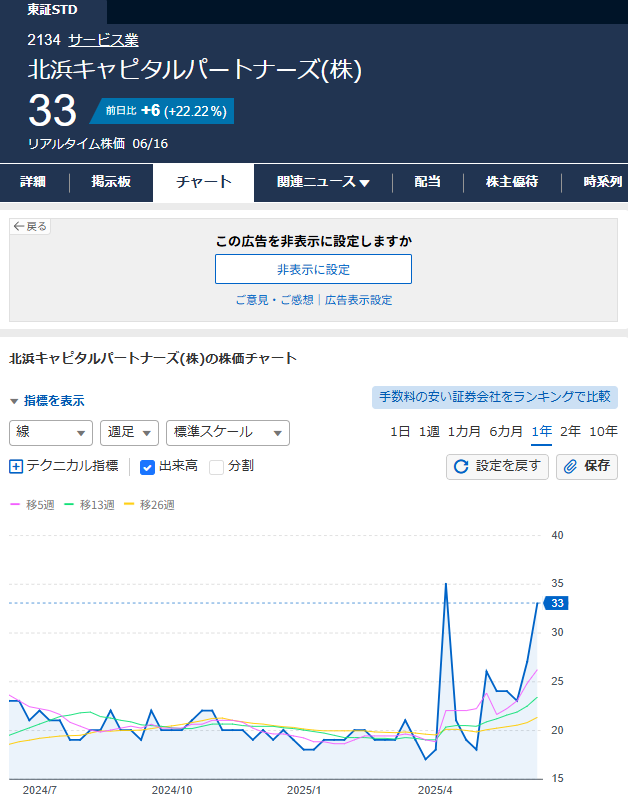The height and width of the screenshot is (801, 628).
Task: Select the 2年 time range
Action: coord(570,432)
